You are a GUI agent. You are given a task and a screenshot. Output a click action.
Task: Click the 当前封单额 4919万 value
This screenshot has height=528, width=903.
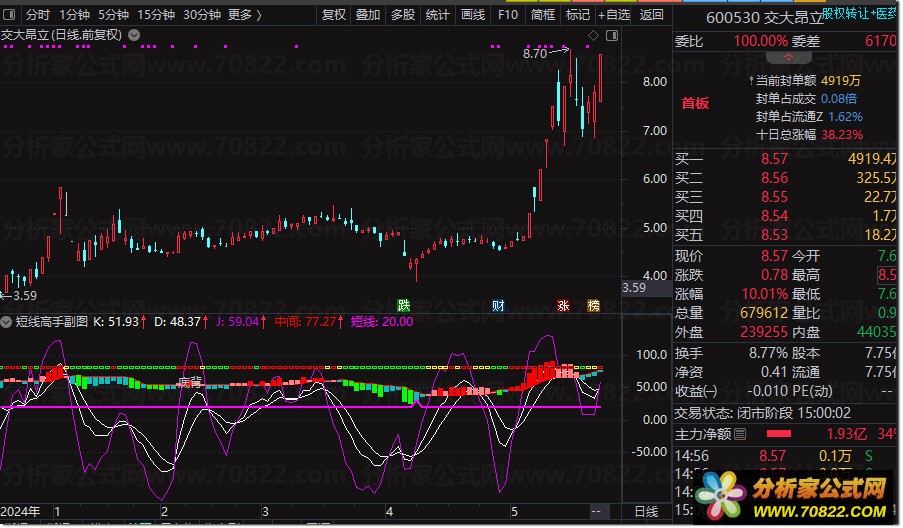(841, 81)
